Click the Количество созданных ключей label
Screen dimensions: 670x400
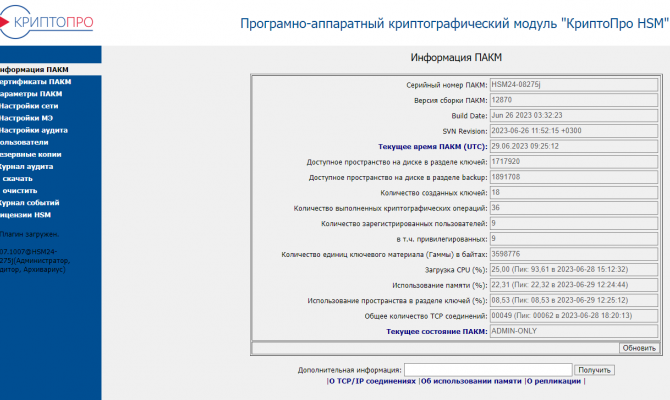point(434,193)
